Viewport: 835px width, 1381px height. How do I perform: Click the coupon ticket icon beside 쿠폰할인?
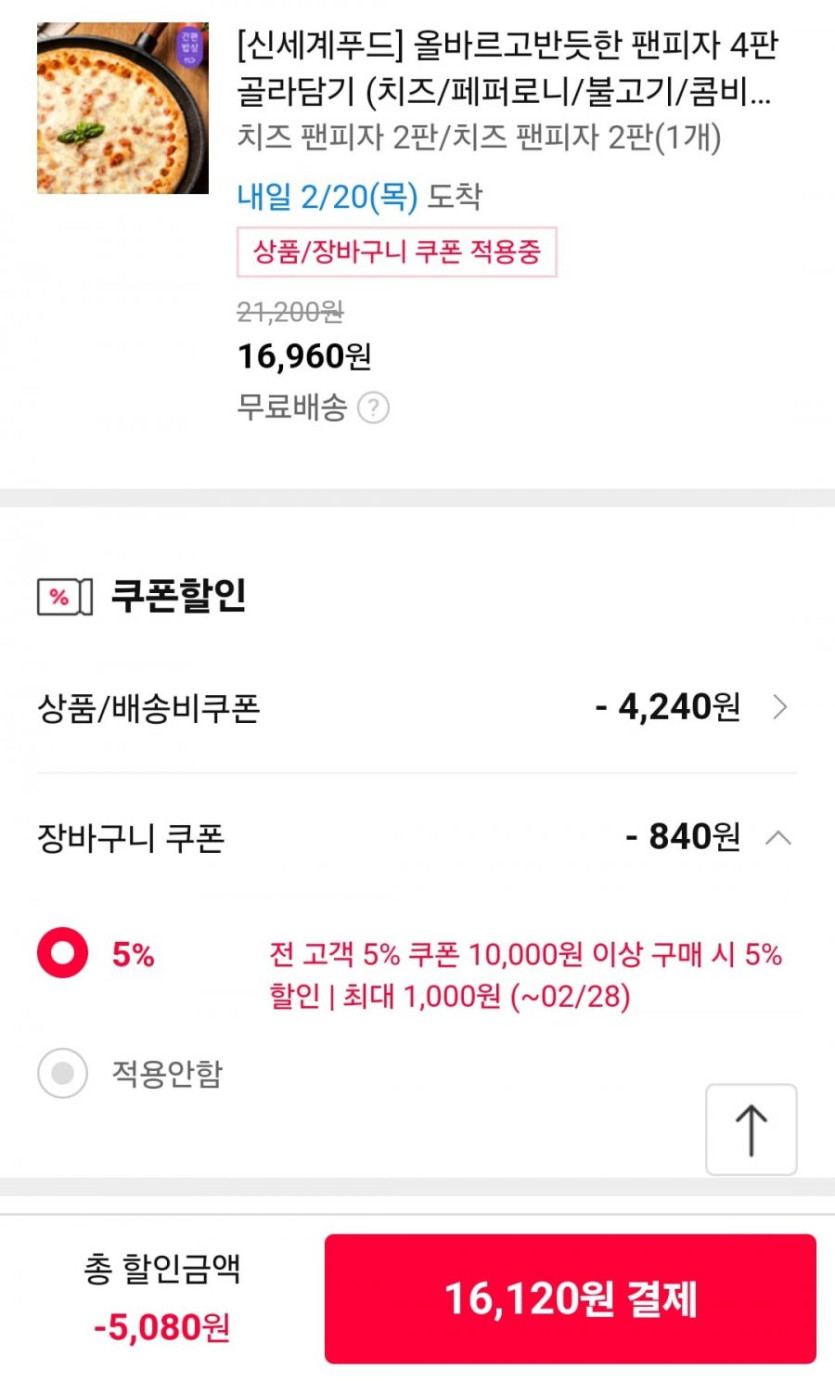coord(64,597)
